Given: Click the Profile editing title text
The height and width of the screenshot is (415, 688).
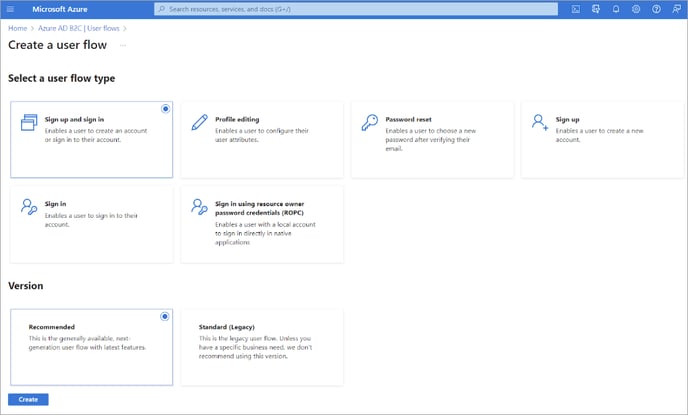Looking at the screenshot, I should [x=237, y=119].
